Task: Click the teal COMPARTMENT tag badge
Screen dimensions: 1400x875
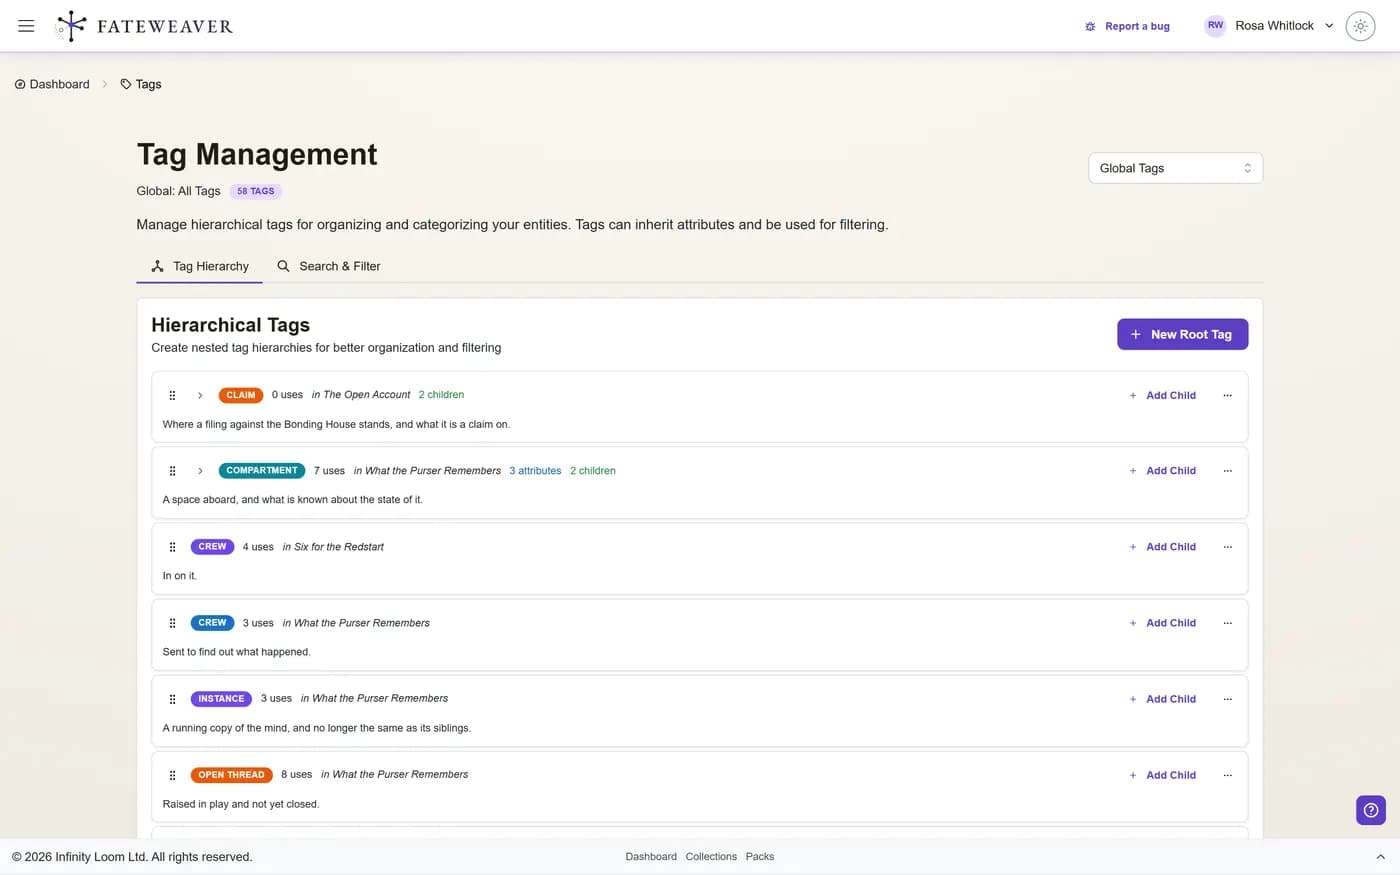Action: (x=262, y=471)
